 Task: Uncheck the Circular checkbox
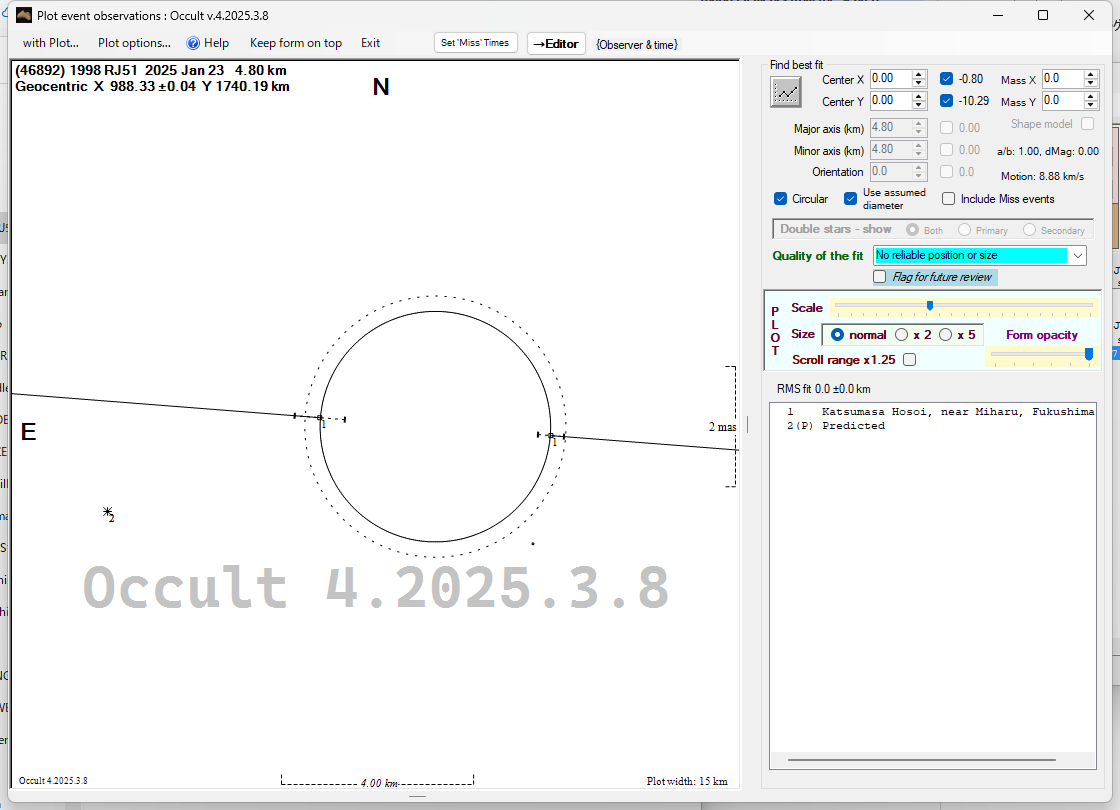click(x=781, y=199)
